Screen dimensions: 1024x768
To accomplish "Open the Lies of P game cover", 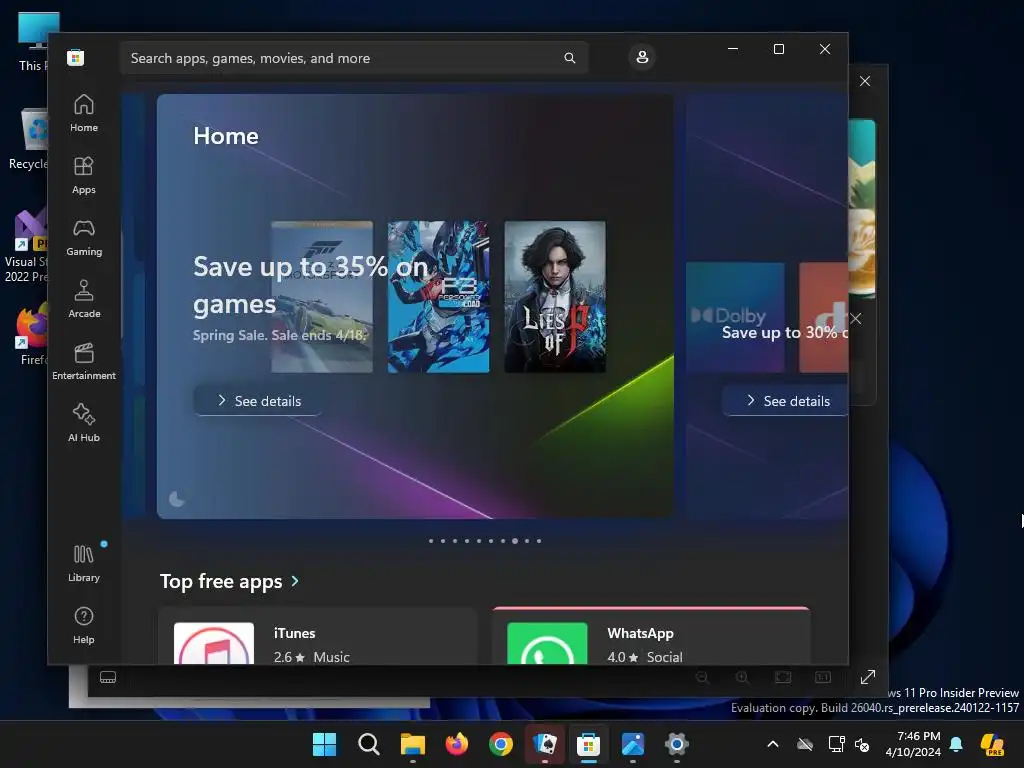I will (x=555, y=296).
